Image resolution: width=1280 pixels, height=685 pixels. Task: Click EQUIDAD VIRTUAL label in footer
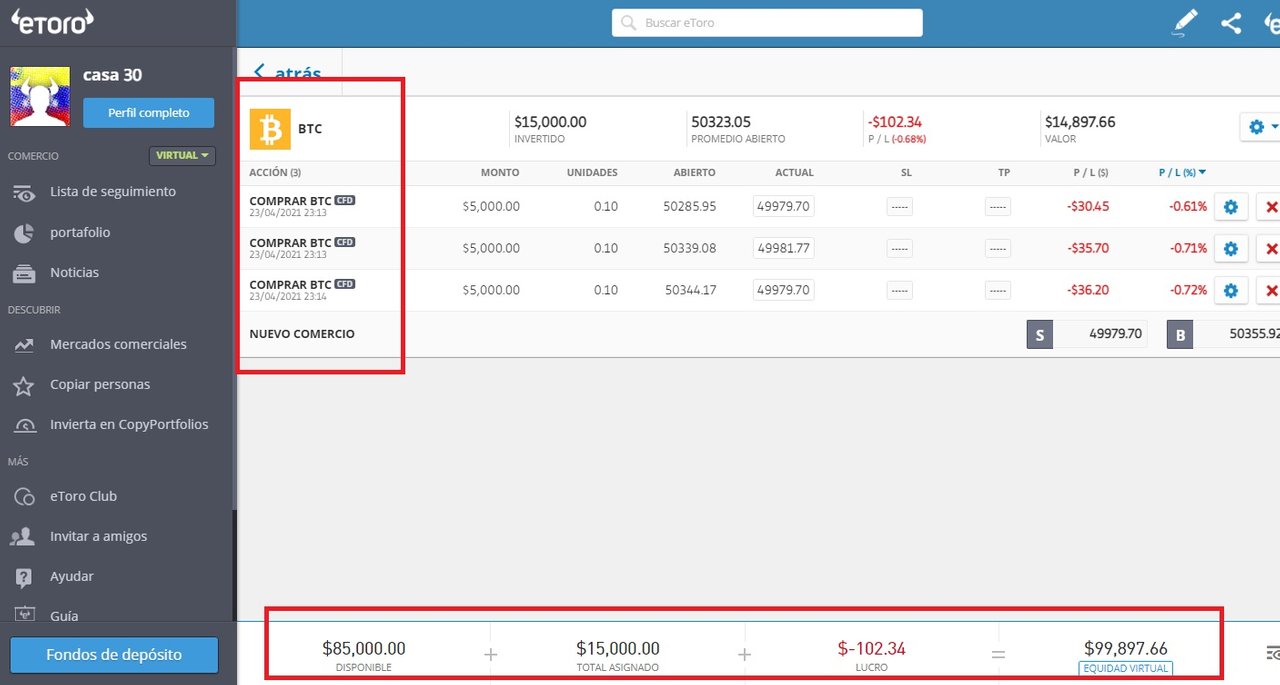1125,668
